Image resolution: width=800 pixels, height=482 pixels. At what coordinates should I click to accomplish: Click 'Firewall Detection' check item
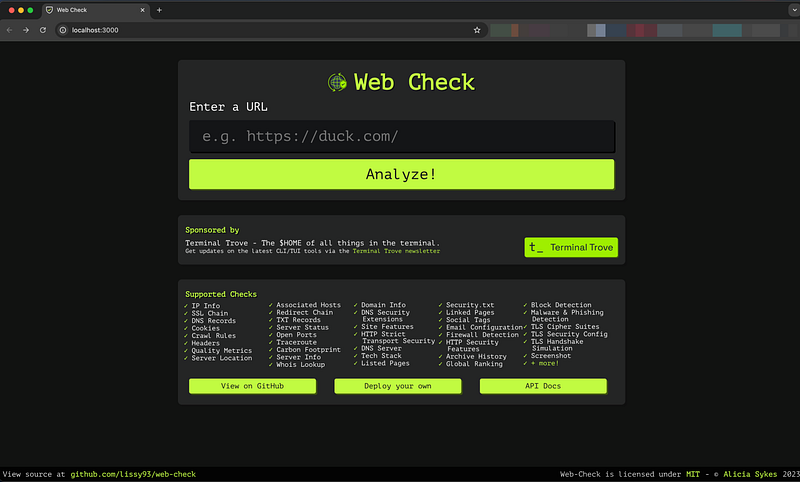[x=482, y=335]
